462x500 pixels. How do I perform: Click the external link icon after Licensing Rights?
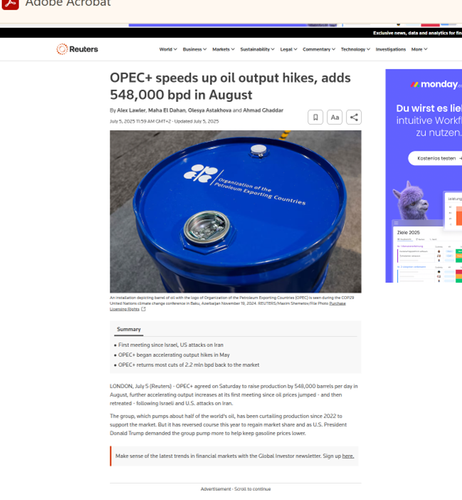click(x=143, y=309)
